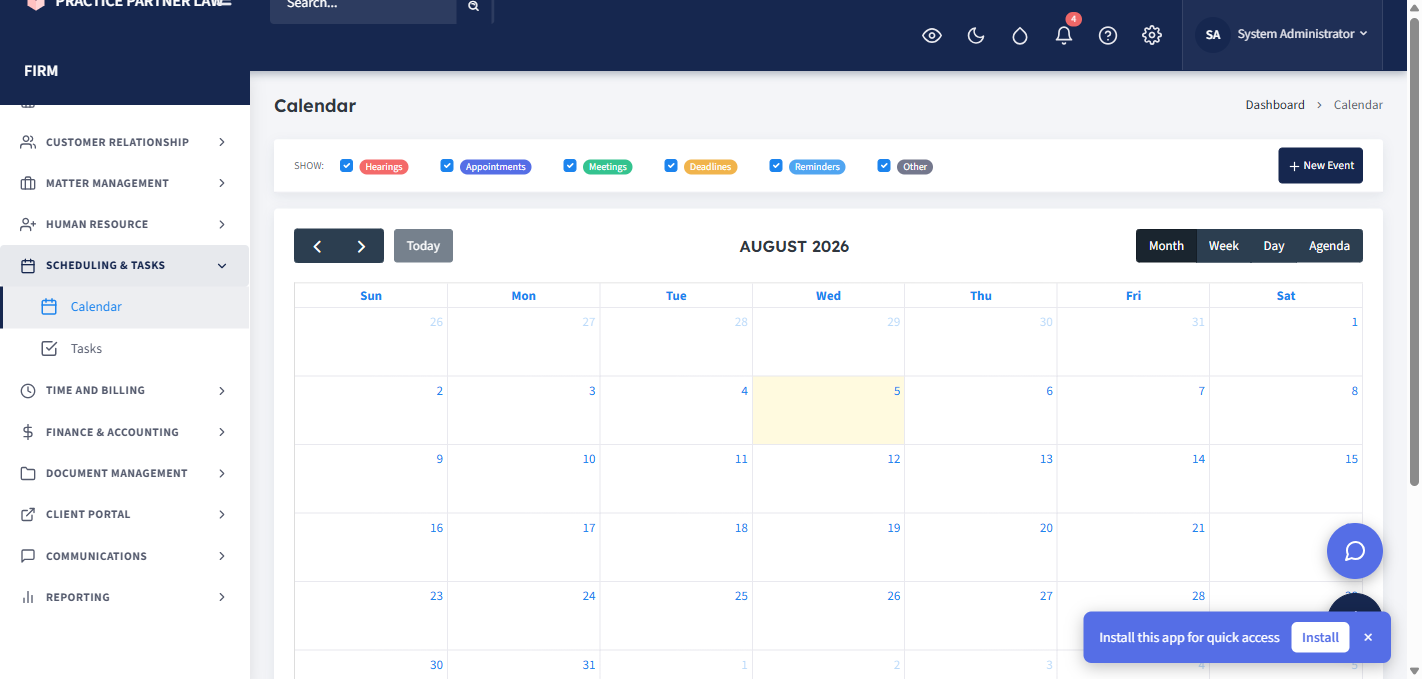1422x679 pixels.
Task: Click date number 12 in calendar
Action: click(x=894, y=459)
